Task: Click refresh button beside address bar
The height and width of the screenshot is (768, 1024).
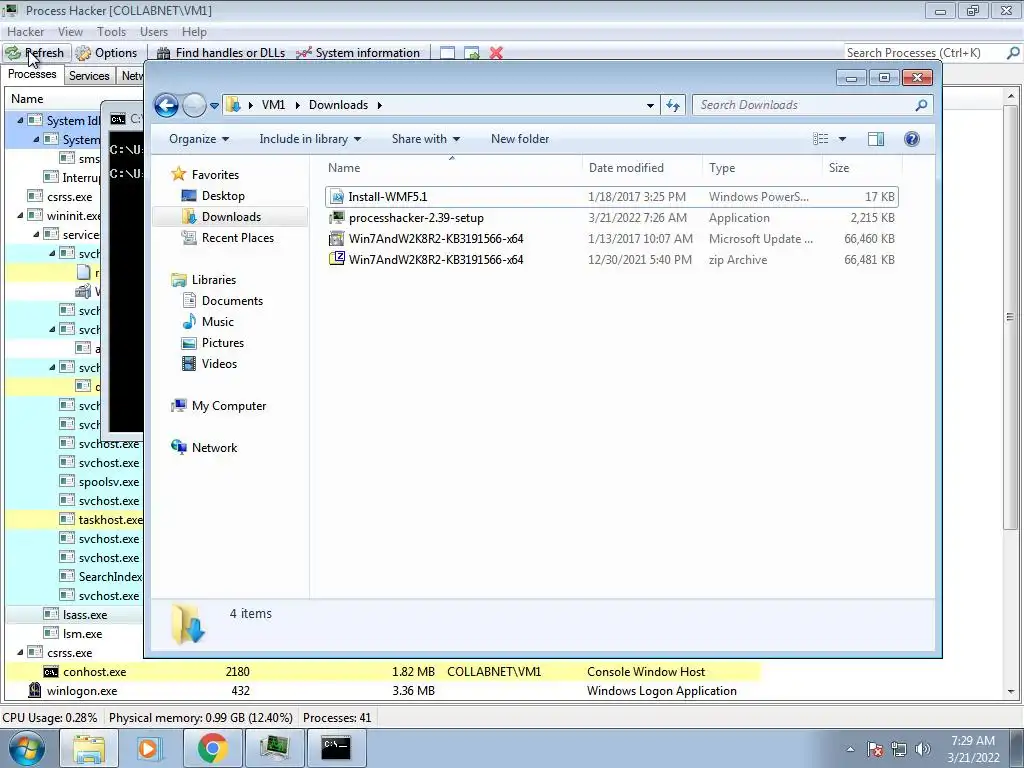Action: 673,105
